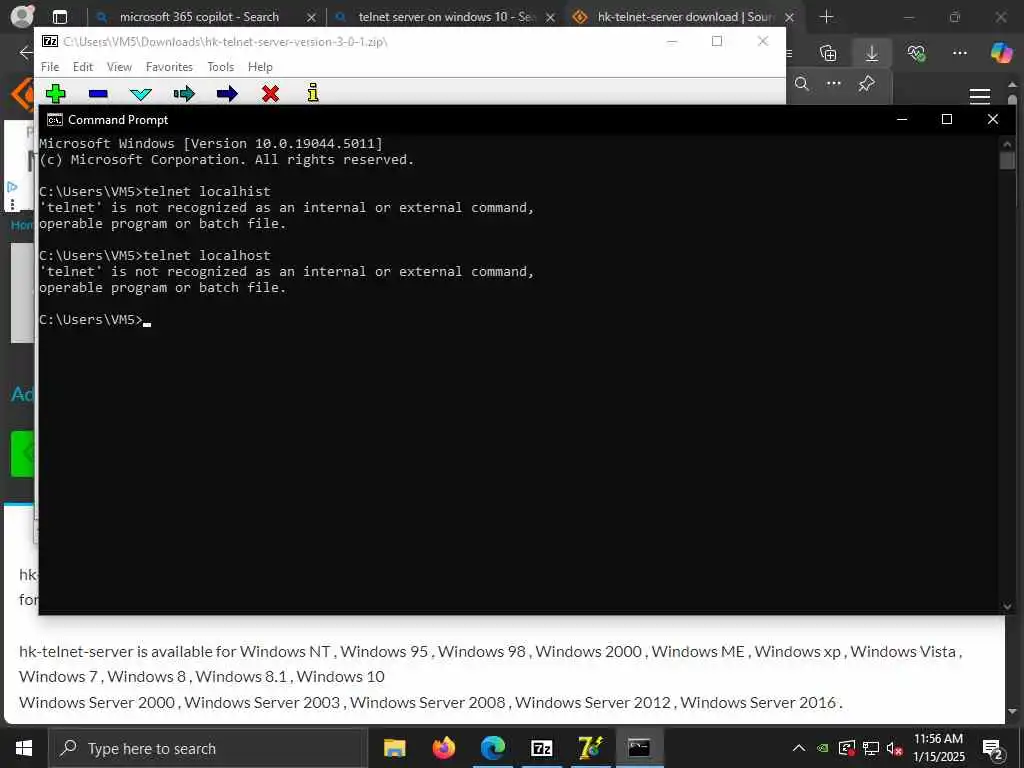1024x768 pixels.
Task: Click the search magnifier in the downloads flyout
Action: point(802,84)
